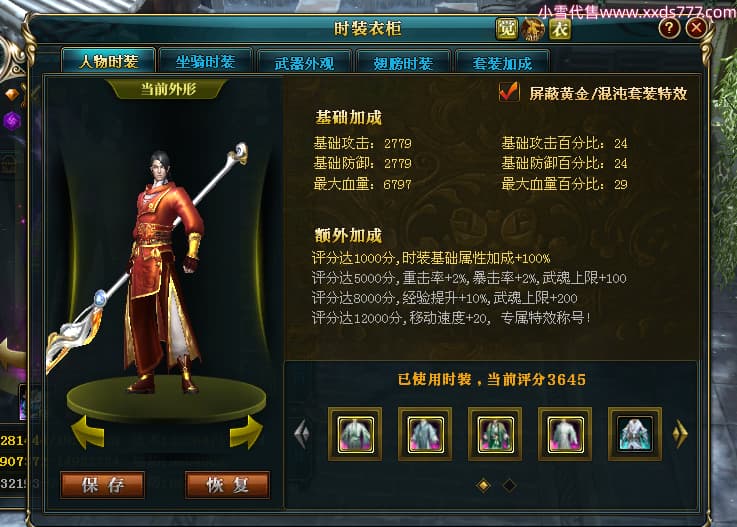The height and width of the screenshot is (527, 737).
Task: Select the green costume in third slot
Action: 495,434
